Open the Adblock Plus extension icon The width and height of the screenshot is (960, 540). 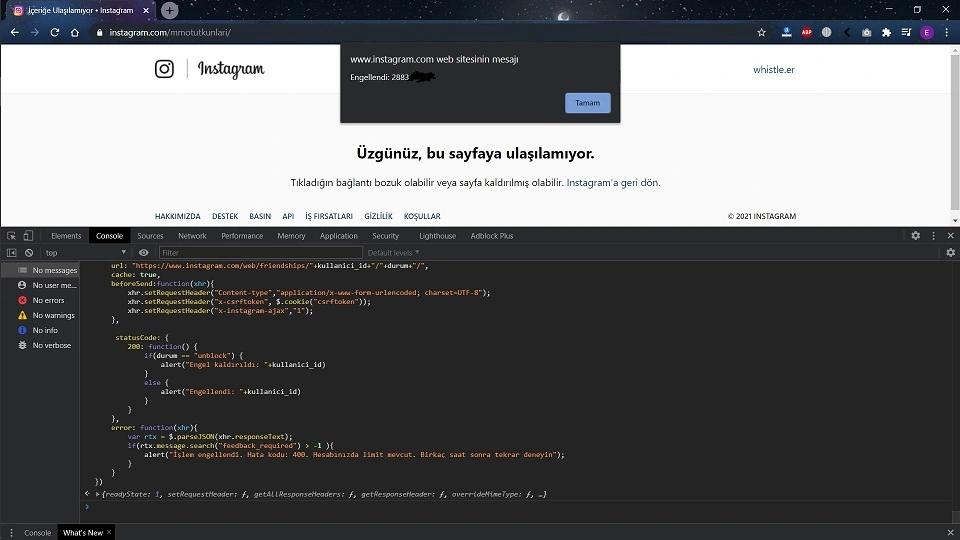point(806,32)
